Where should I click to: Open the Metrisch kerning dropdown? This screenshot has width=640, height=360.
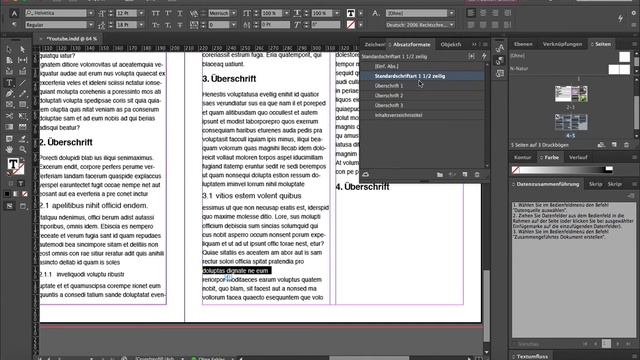233,13
